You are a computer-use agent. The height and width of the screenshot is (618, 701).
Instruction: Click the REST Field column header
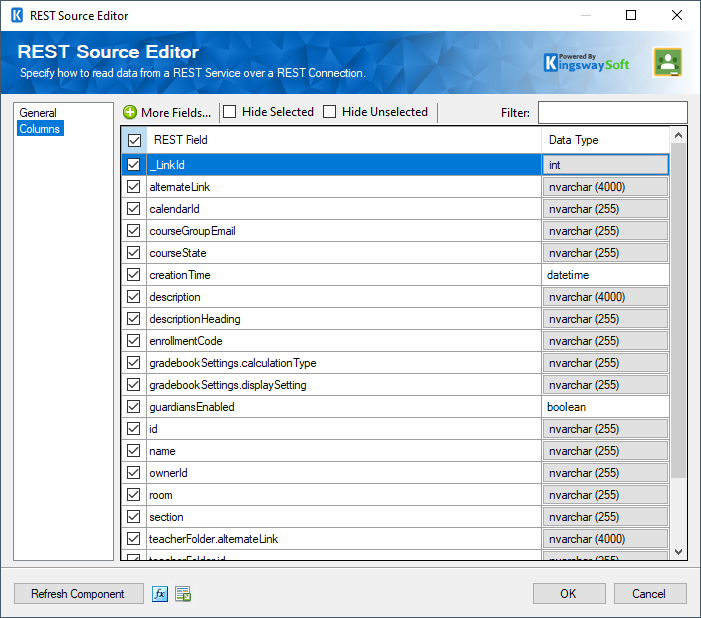click(344, 140)
